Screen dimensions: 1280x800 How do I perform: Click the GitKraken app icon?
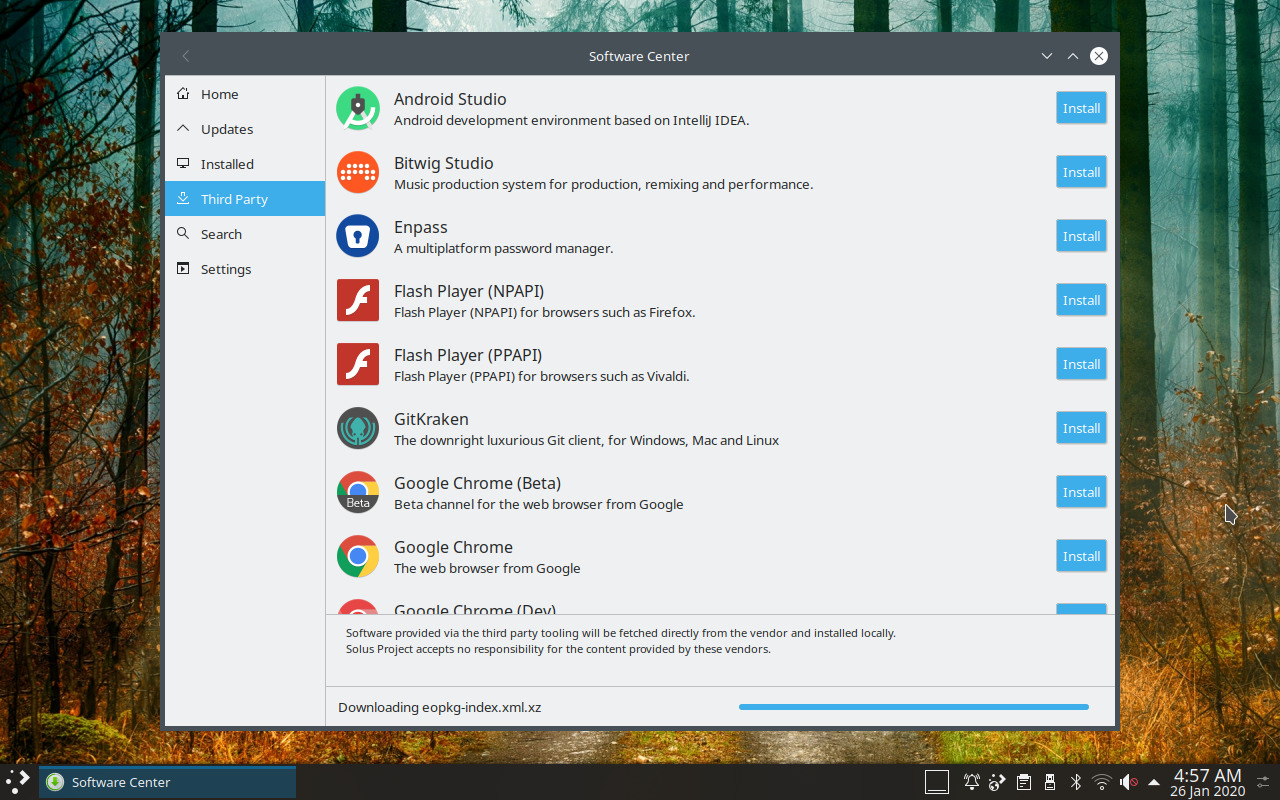[x=357, y=428]
